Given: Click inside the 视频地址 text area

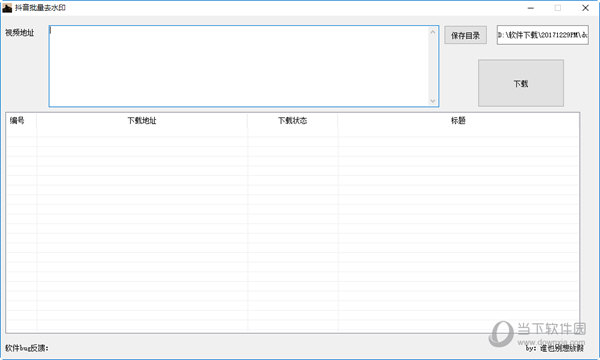Looking at the screenshot, I should (x=239, y=66).
